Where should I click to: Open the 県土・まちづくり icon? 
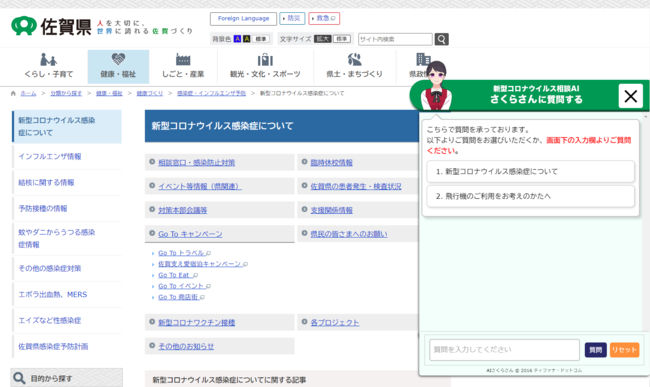(354, 60)
